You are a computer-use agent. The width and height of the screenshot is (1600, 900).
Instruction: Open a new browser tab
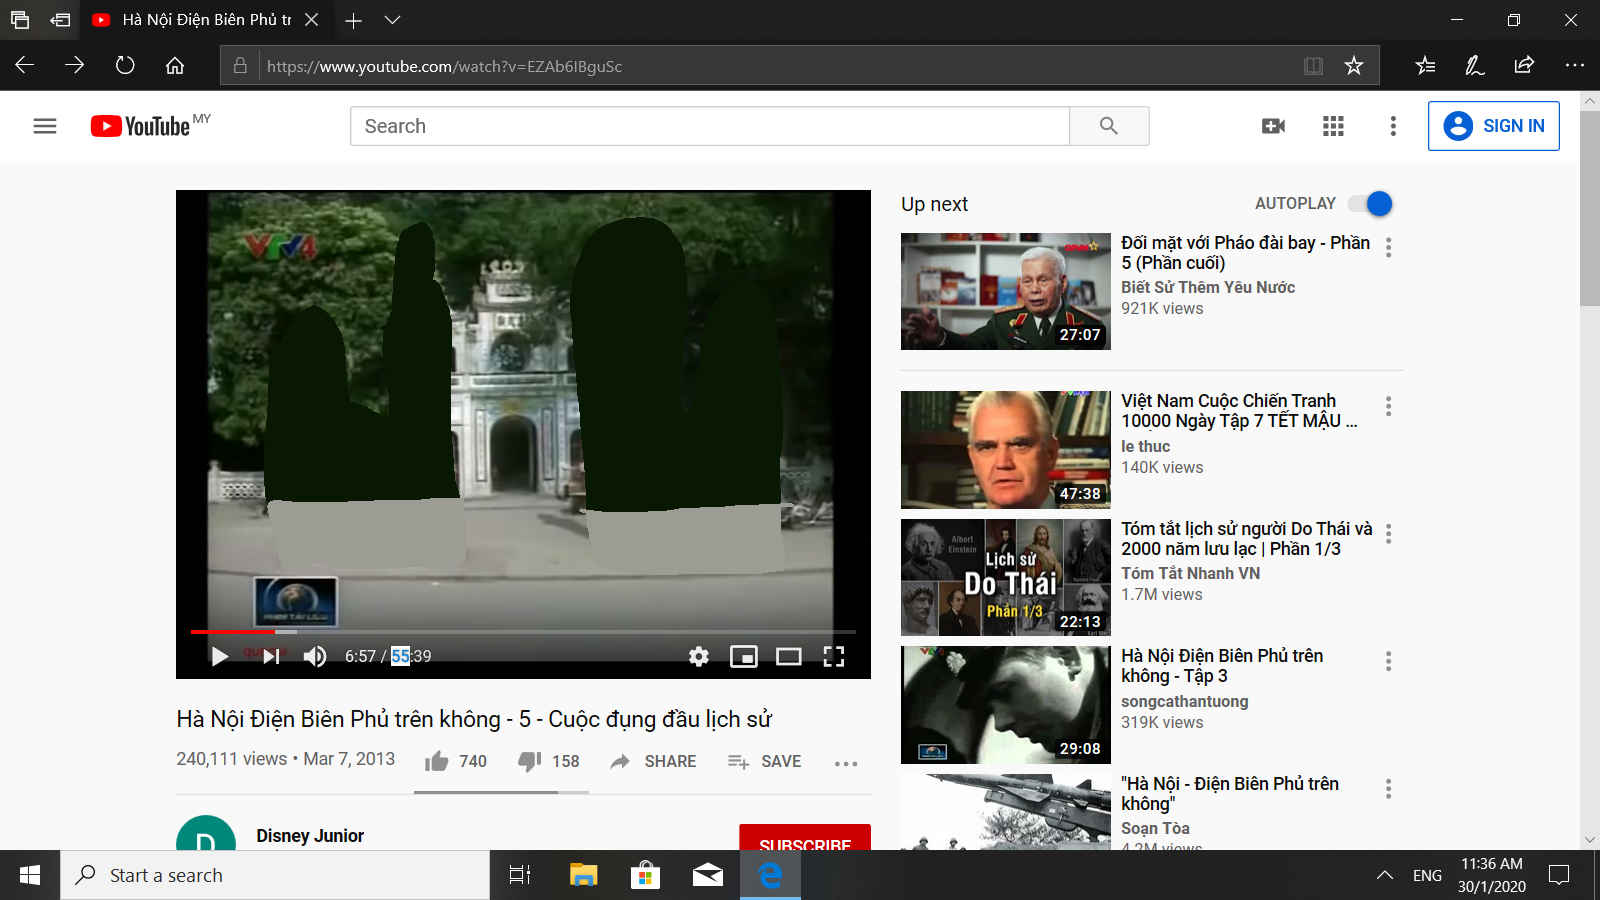[x=353, y=20]
